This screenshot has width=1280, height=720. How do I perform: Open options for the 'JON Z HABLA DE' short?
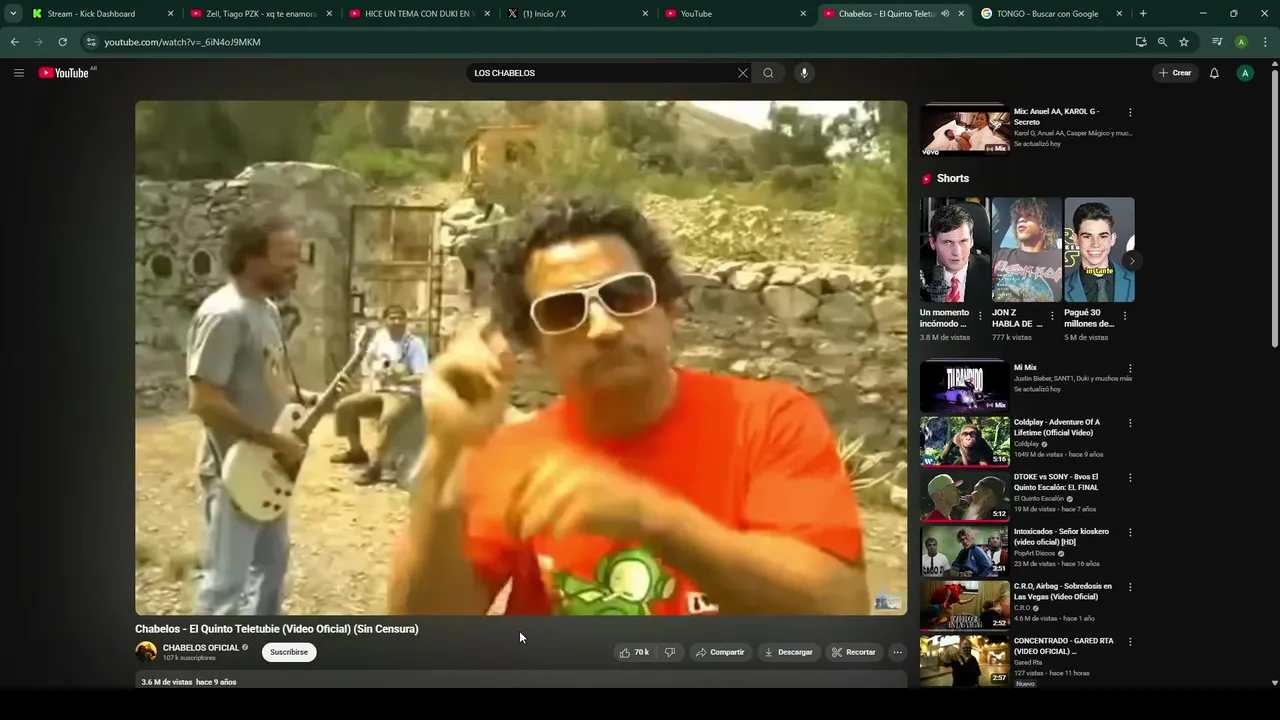tap(1052, 316)
